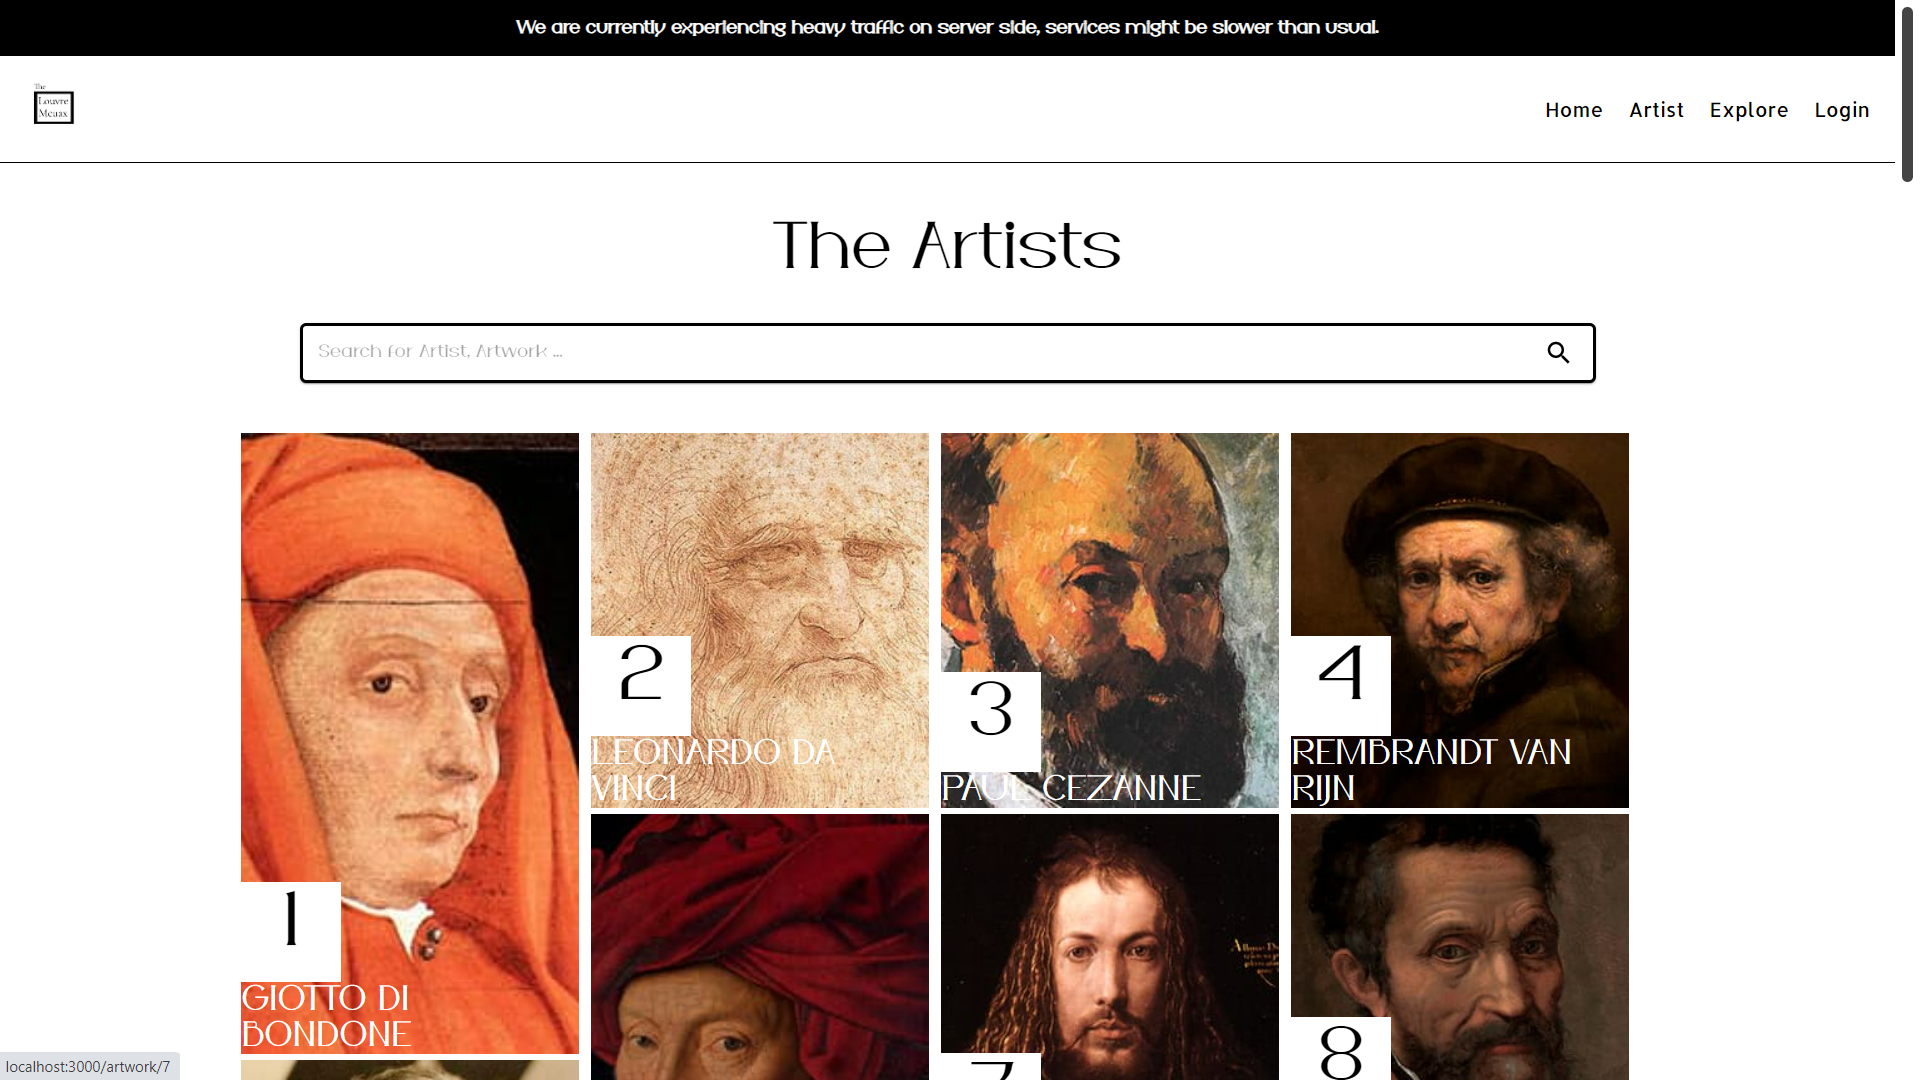Screen dimensions: 1920x1080
Task: Select the long-haired portrait card numbered 7
Action: click(1110, 947)
